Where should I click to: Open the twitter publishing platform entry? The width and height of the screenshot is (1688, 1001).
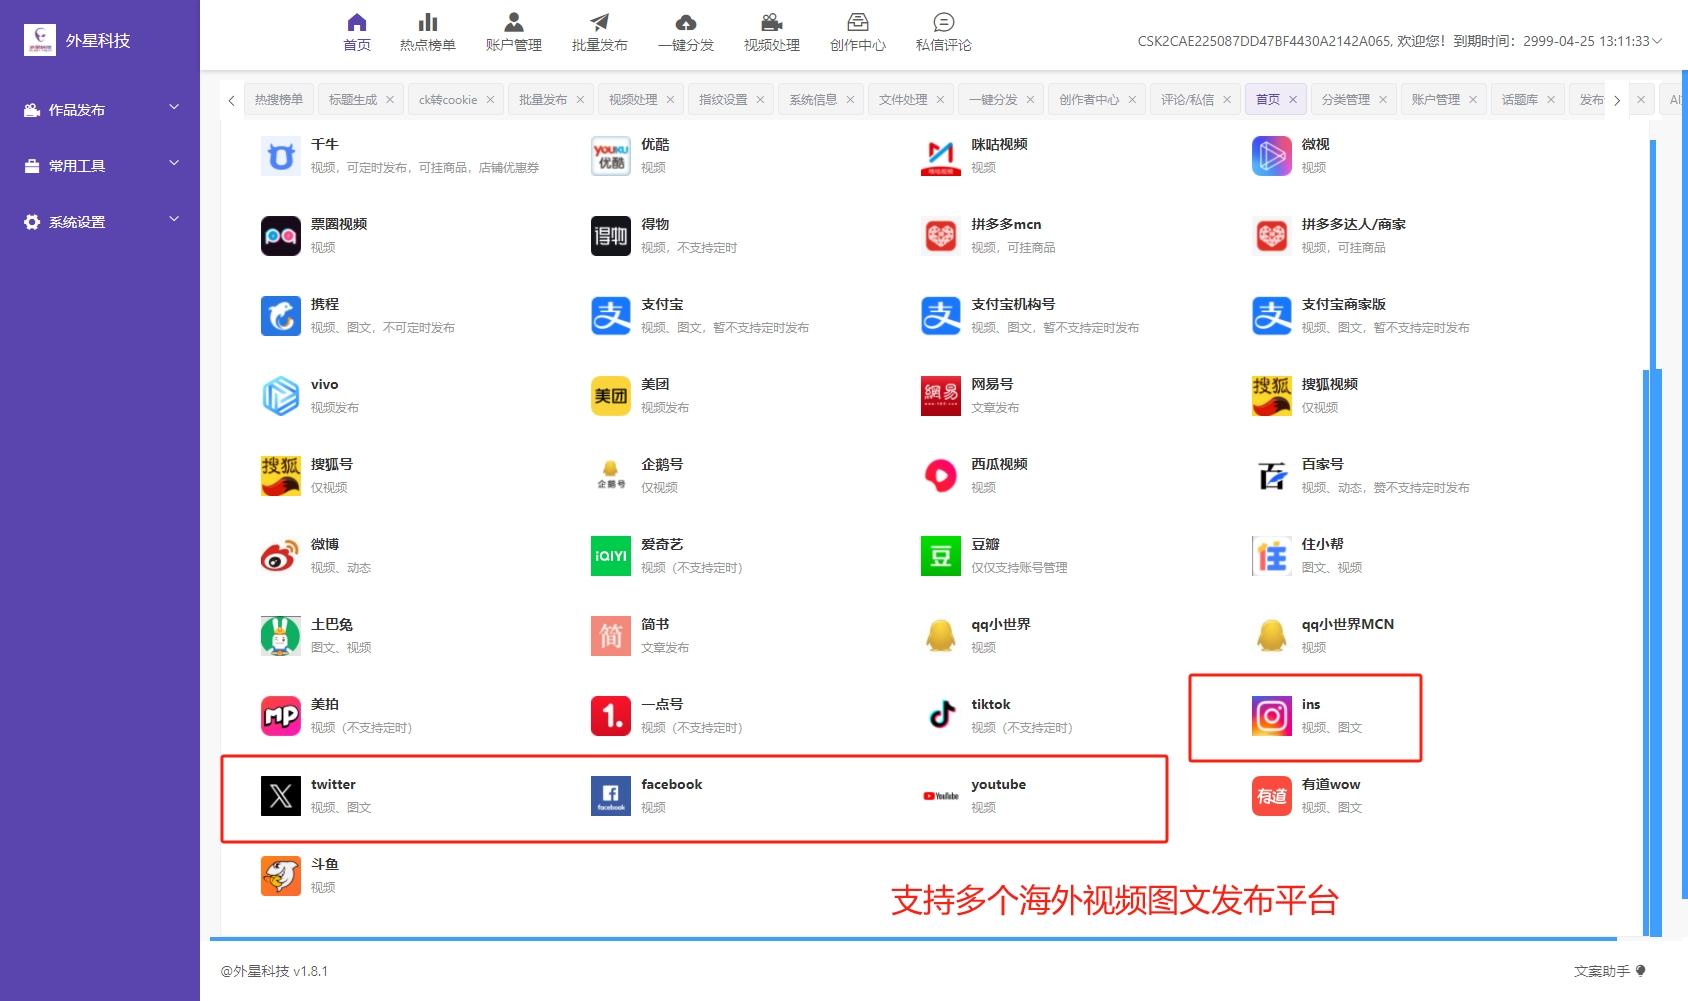click(280, 795)
